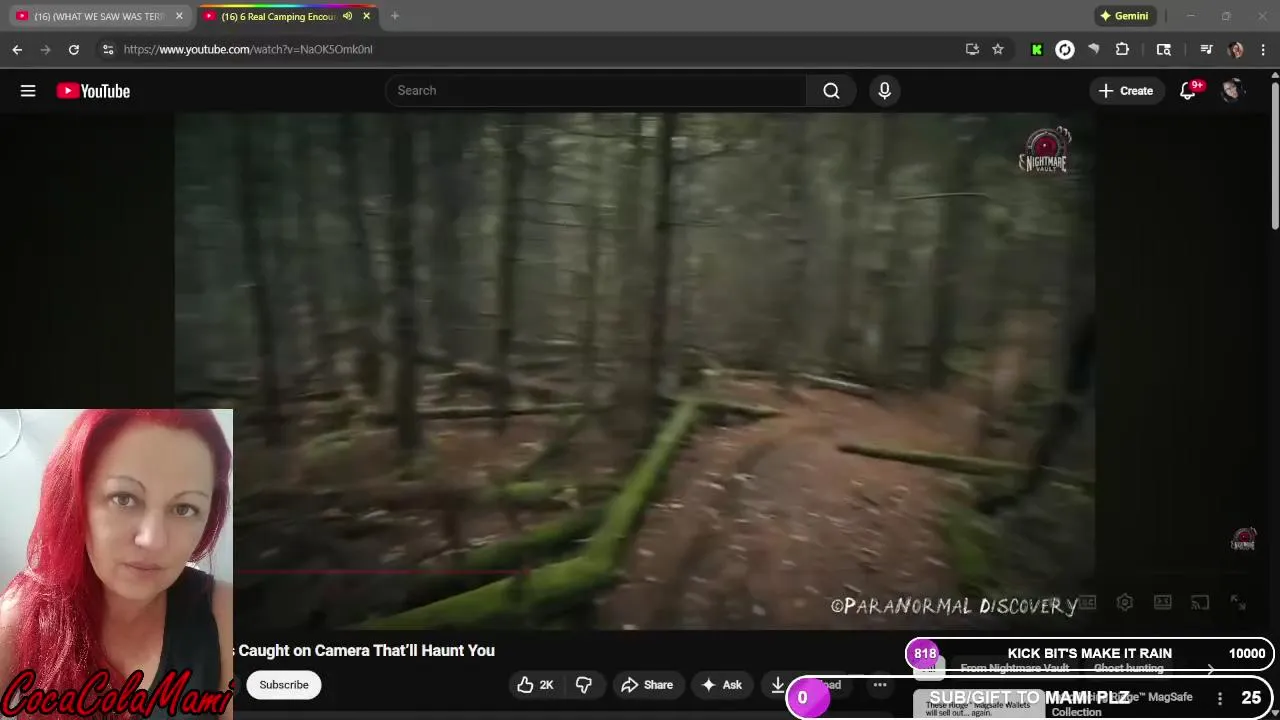Ask about this video
This screenshot has height=720, width=1280.
point(722,685)
